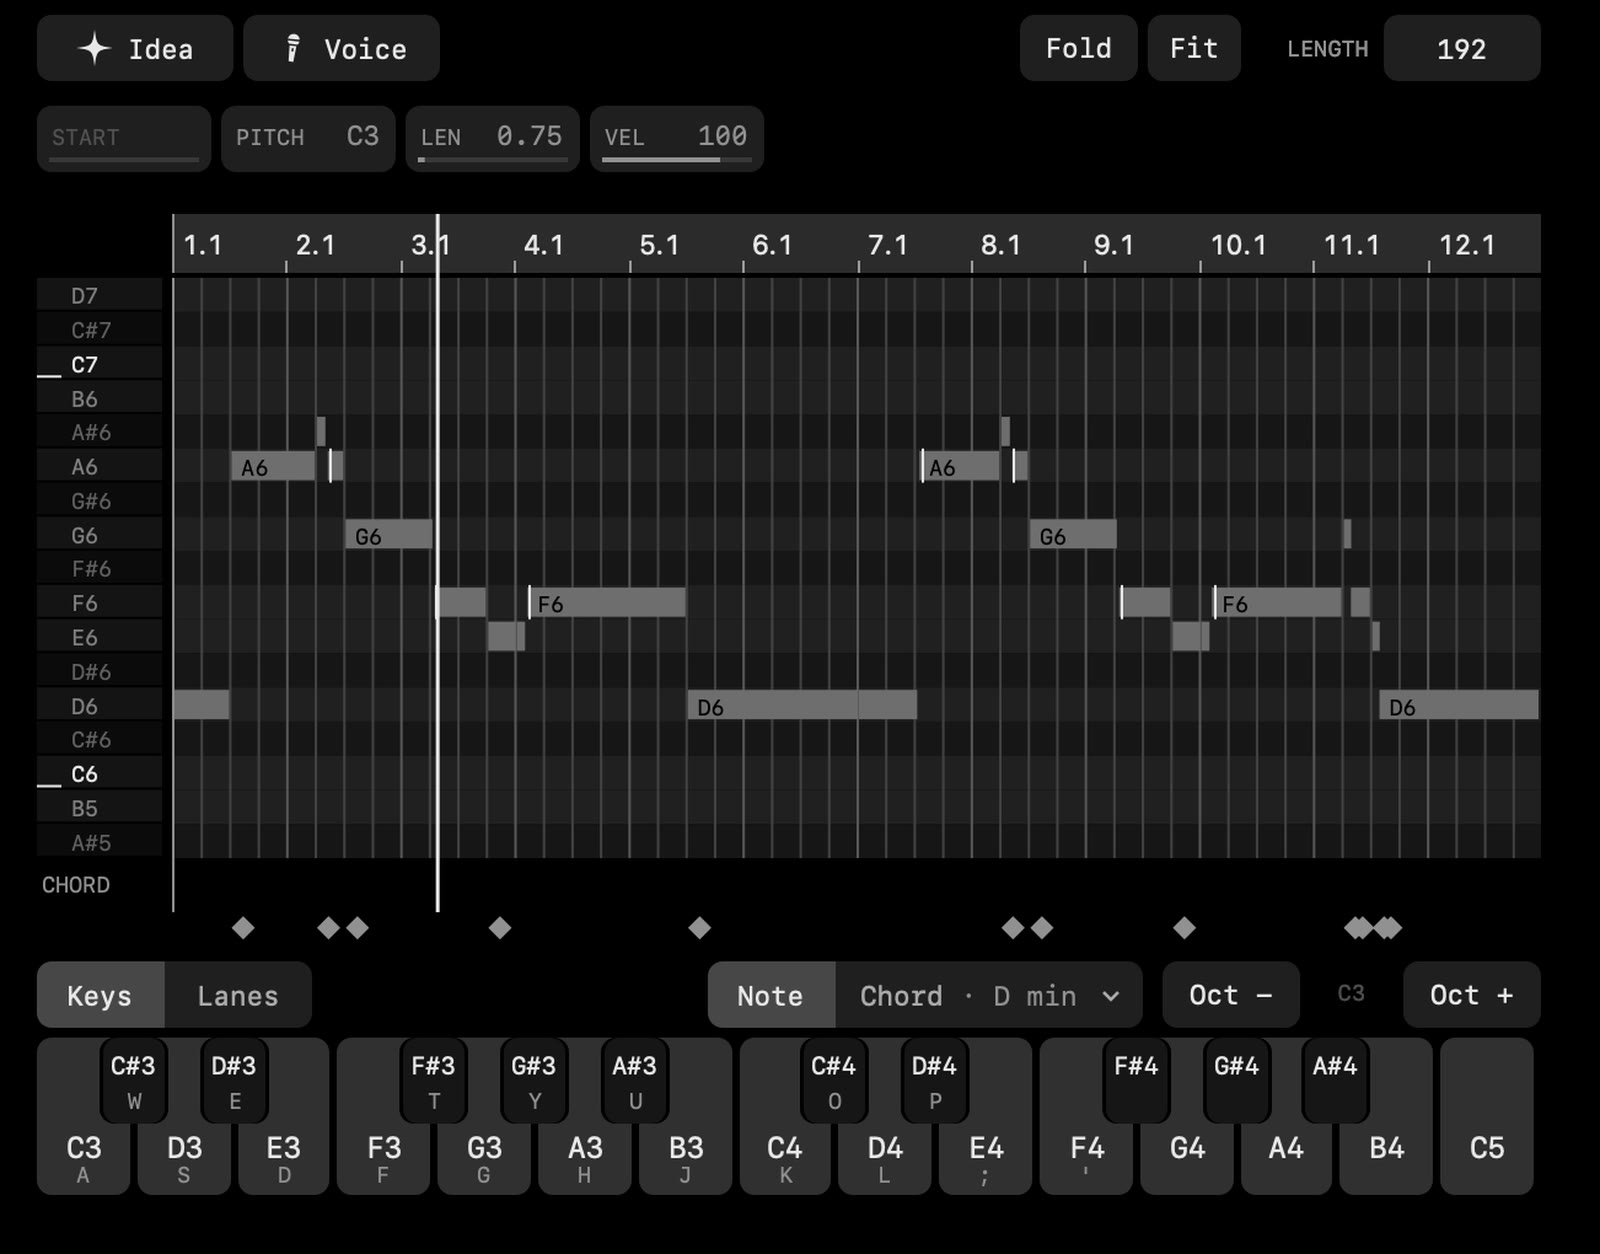Click the first diamond chord marker

(x=243, y=928)
